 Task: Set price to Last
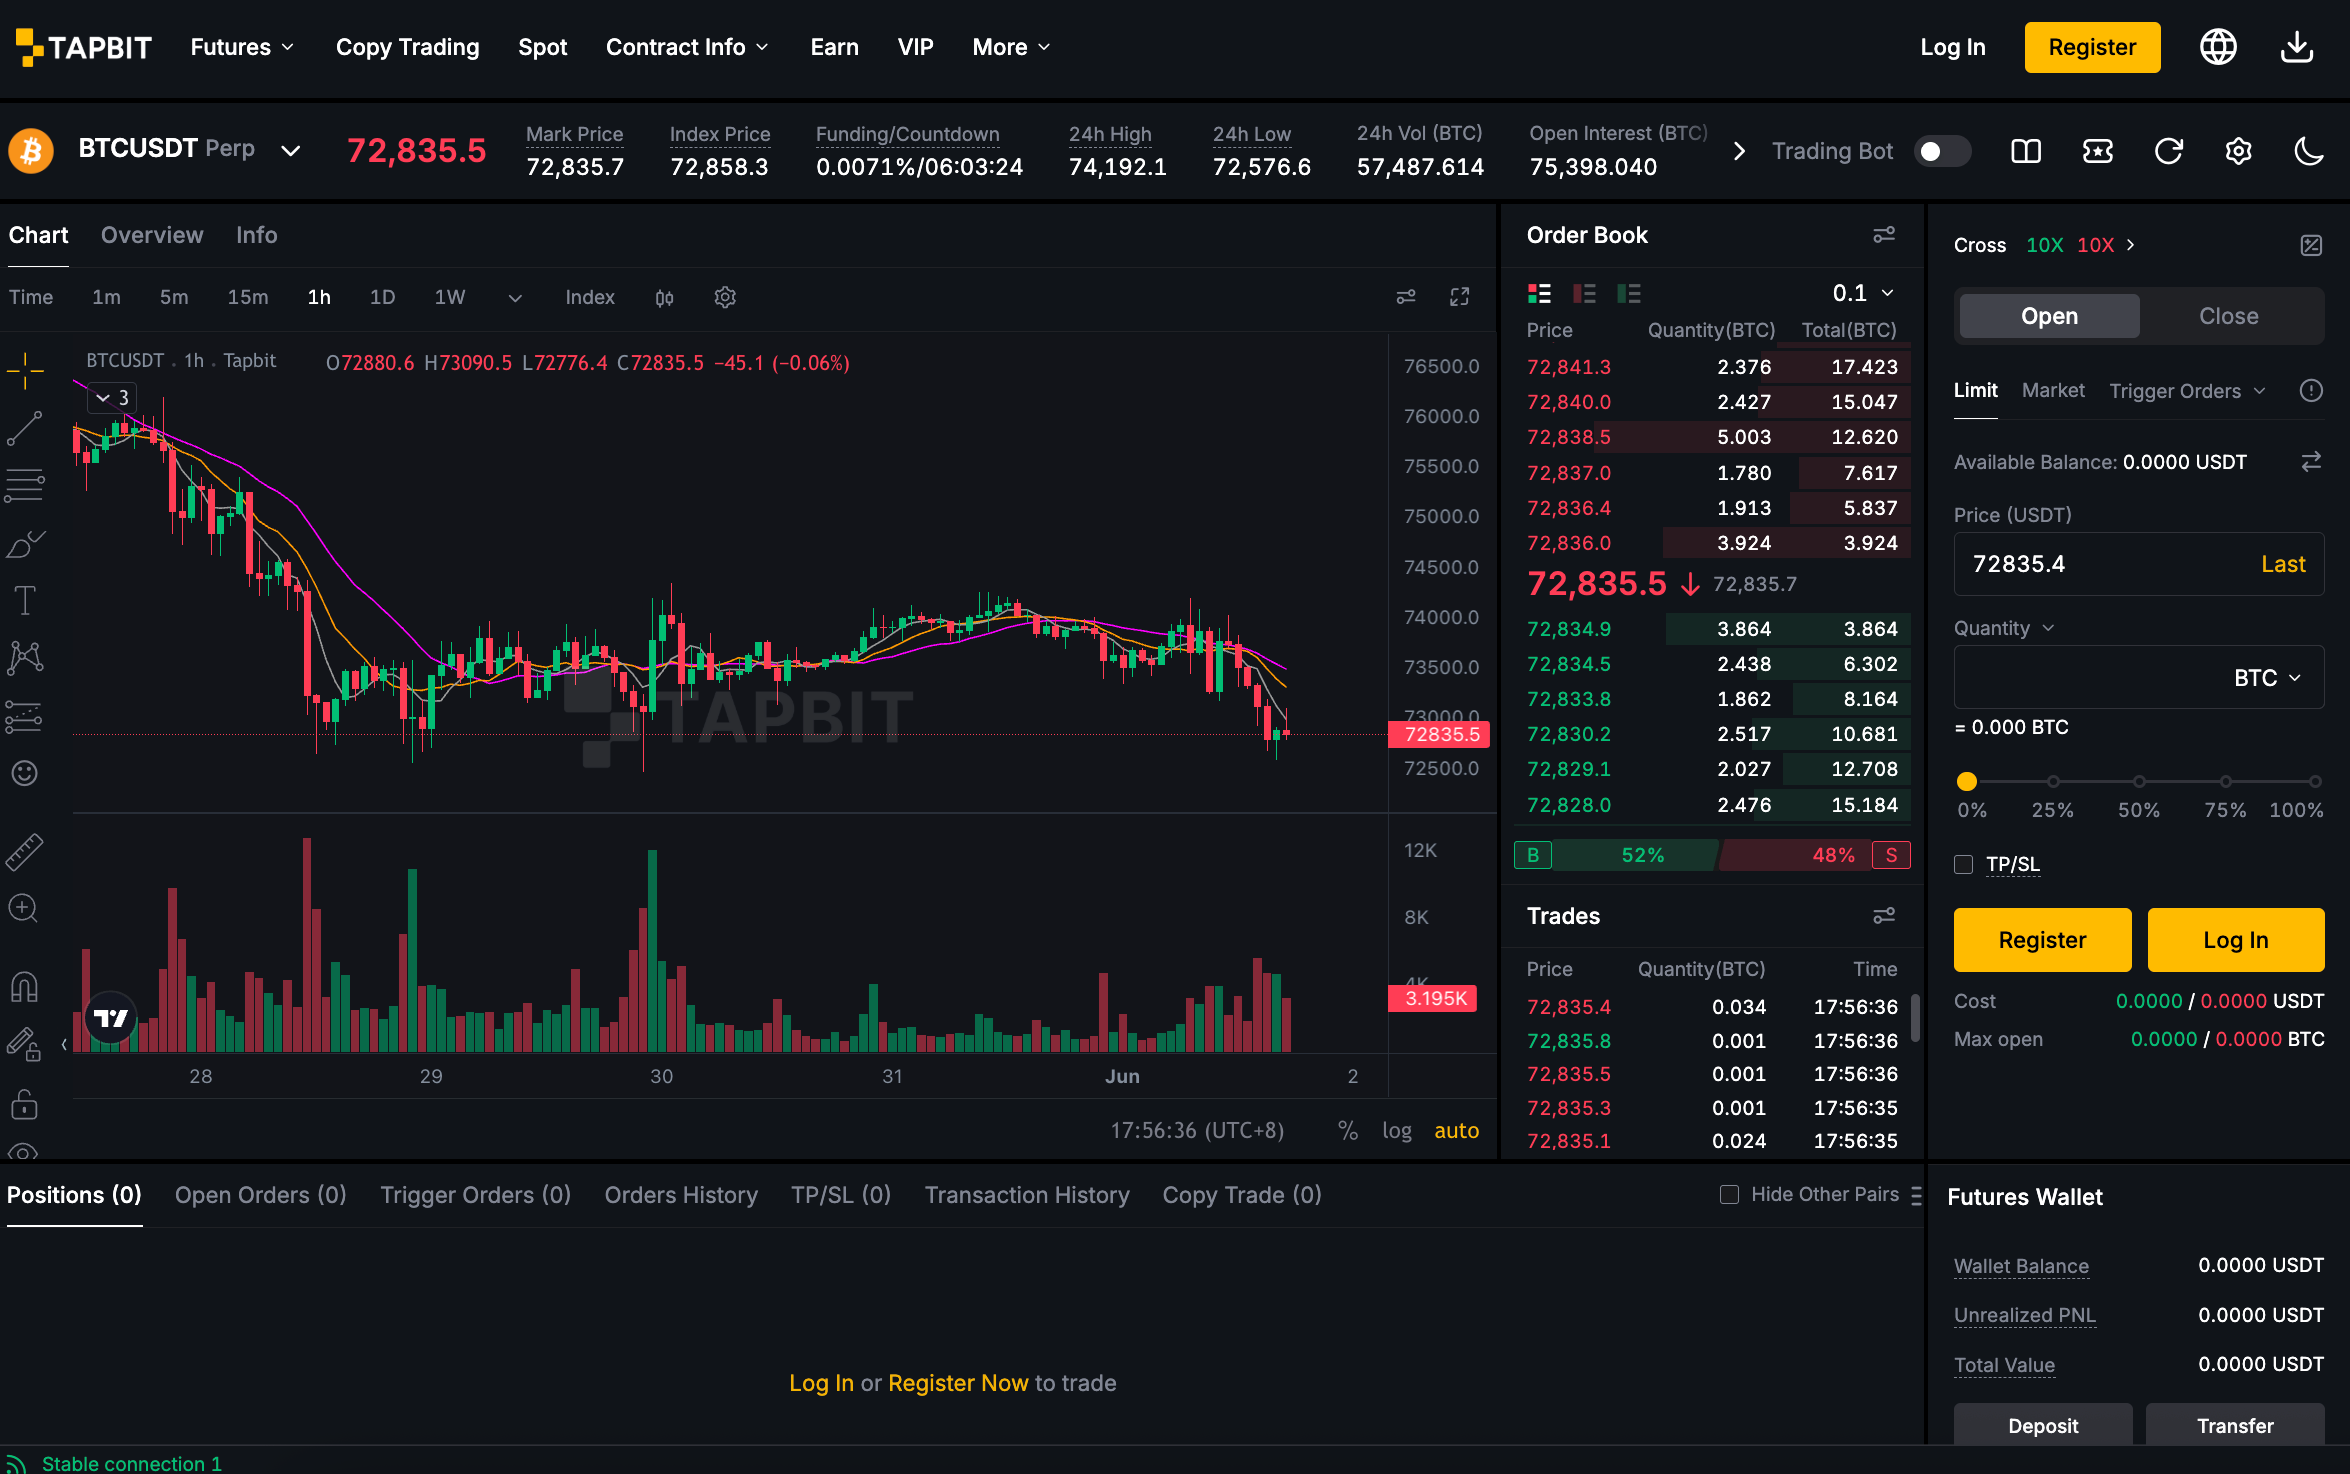pos(2283,564)
